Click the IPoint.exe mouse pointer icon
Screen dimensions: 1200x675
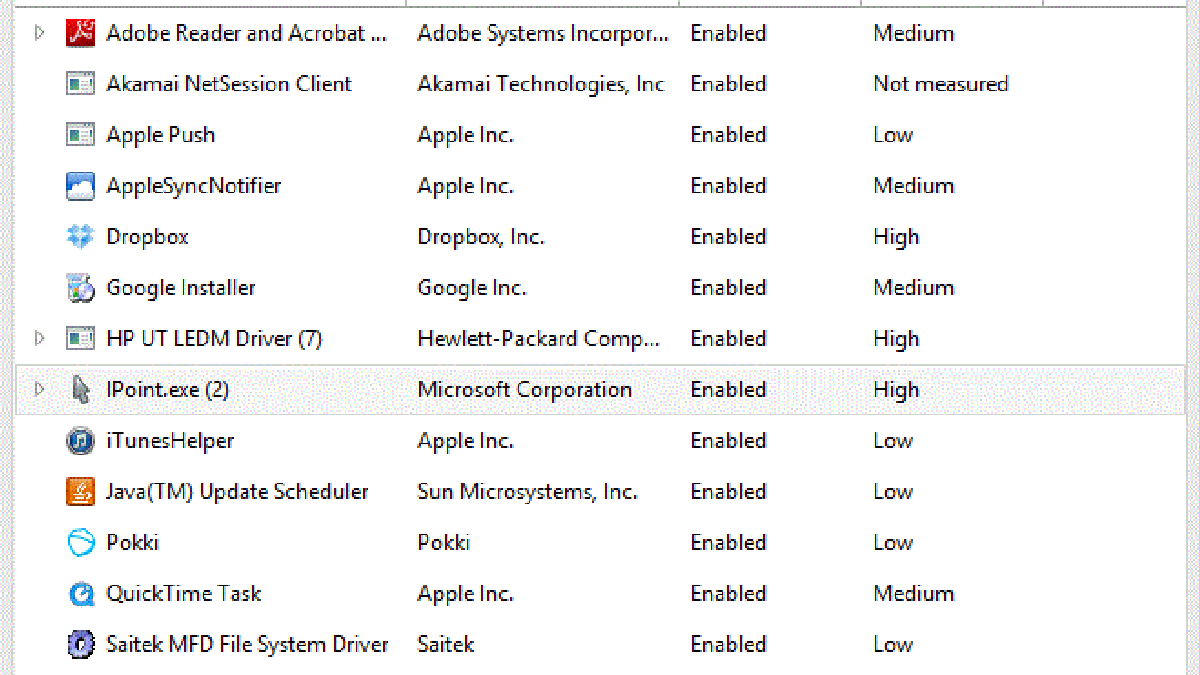click(80, 390)
